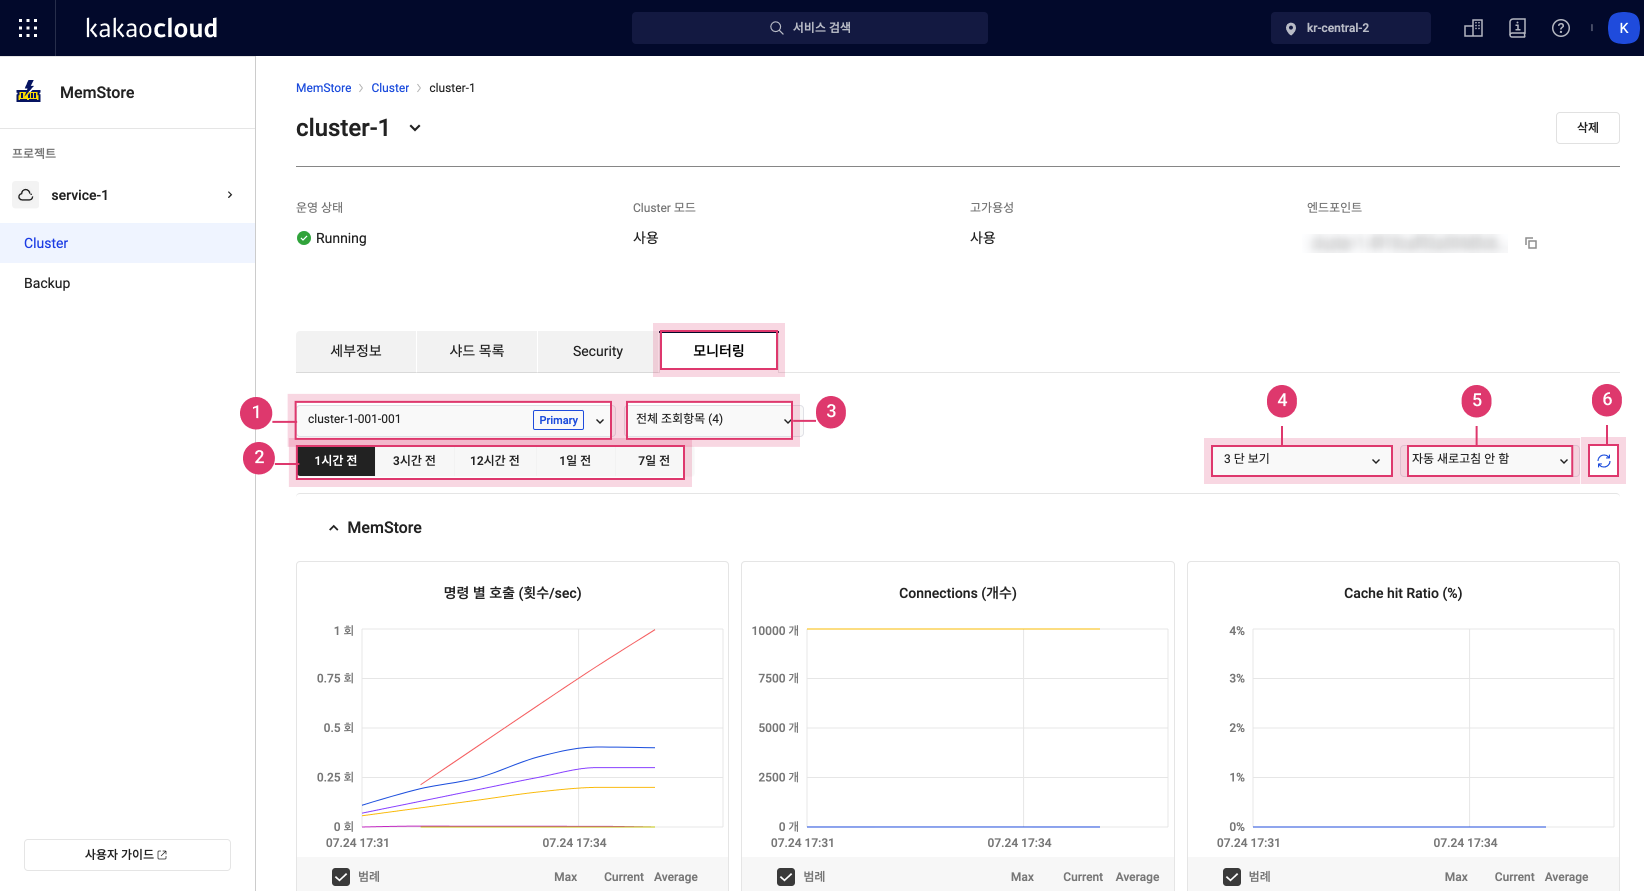Switch to the 세부정보 tab
This screenshot has height=891, width=1644.
click(x=356, y=351)
